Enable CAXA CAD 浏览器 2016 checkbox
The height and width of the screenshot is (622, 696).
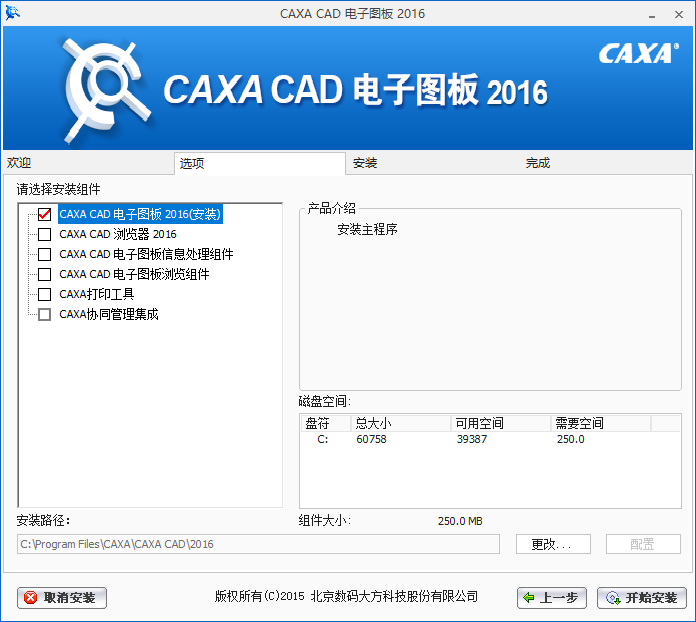point(44,234)
